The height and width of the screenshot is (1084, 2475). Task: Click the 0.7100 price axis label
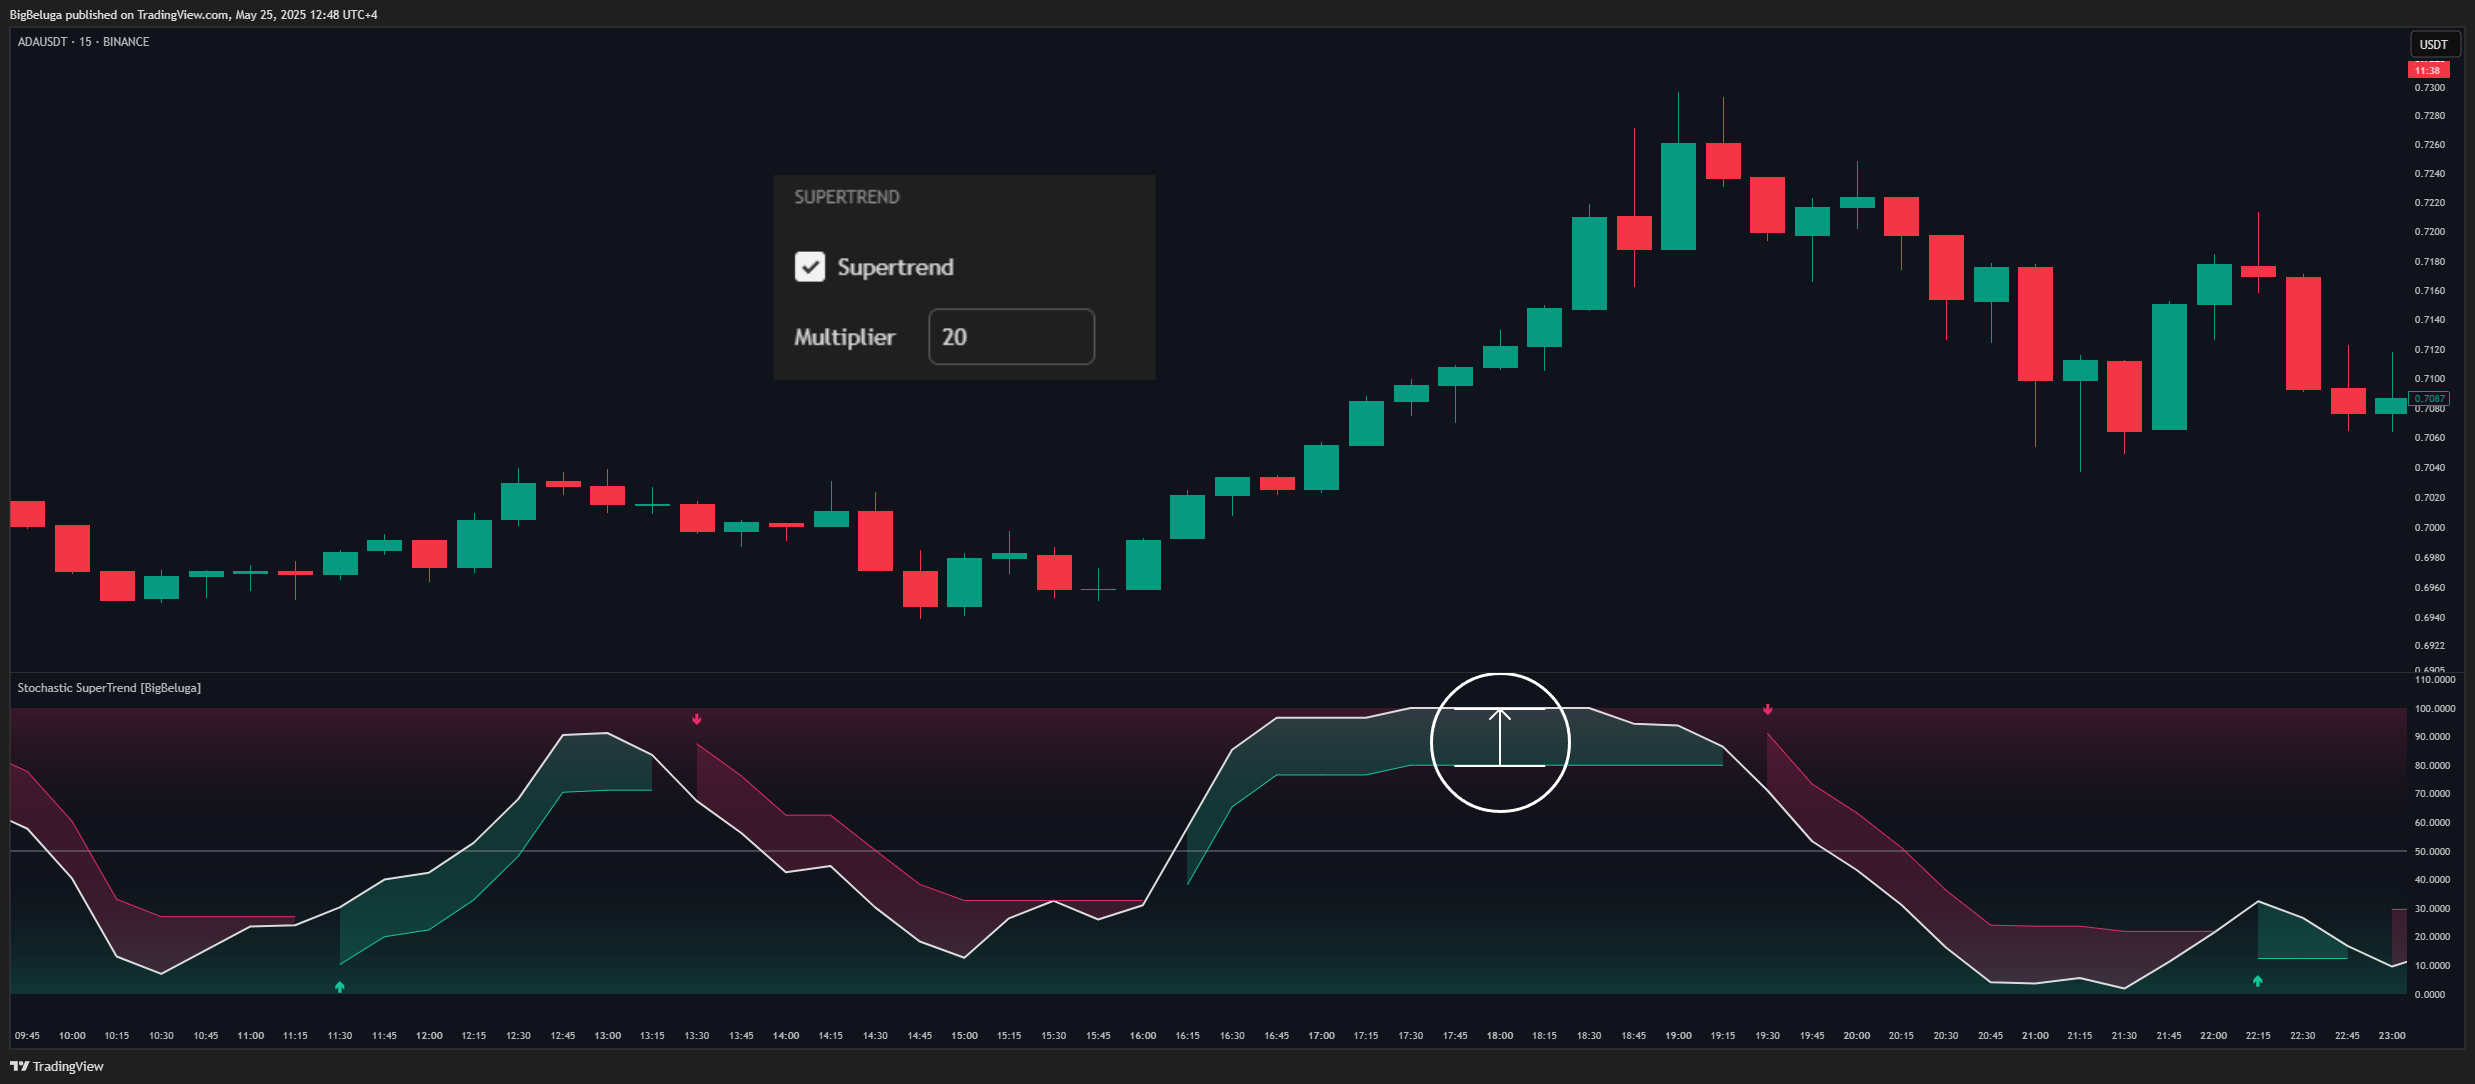[x=2429, y=379]
